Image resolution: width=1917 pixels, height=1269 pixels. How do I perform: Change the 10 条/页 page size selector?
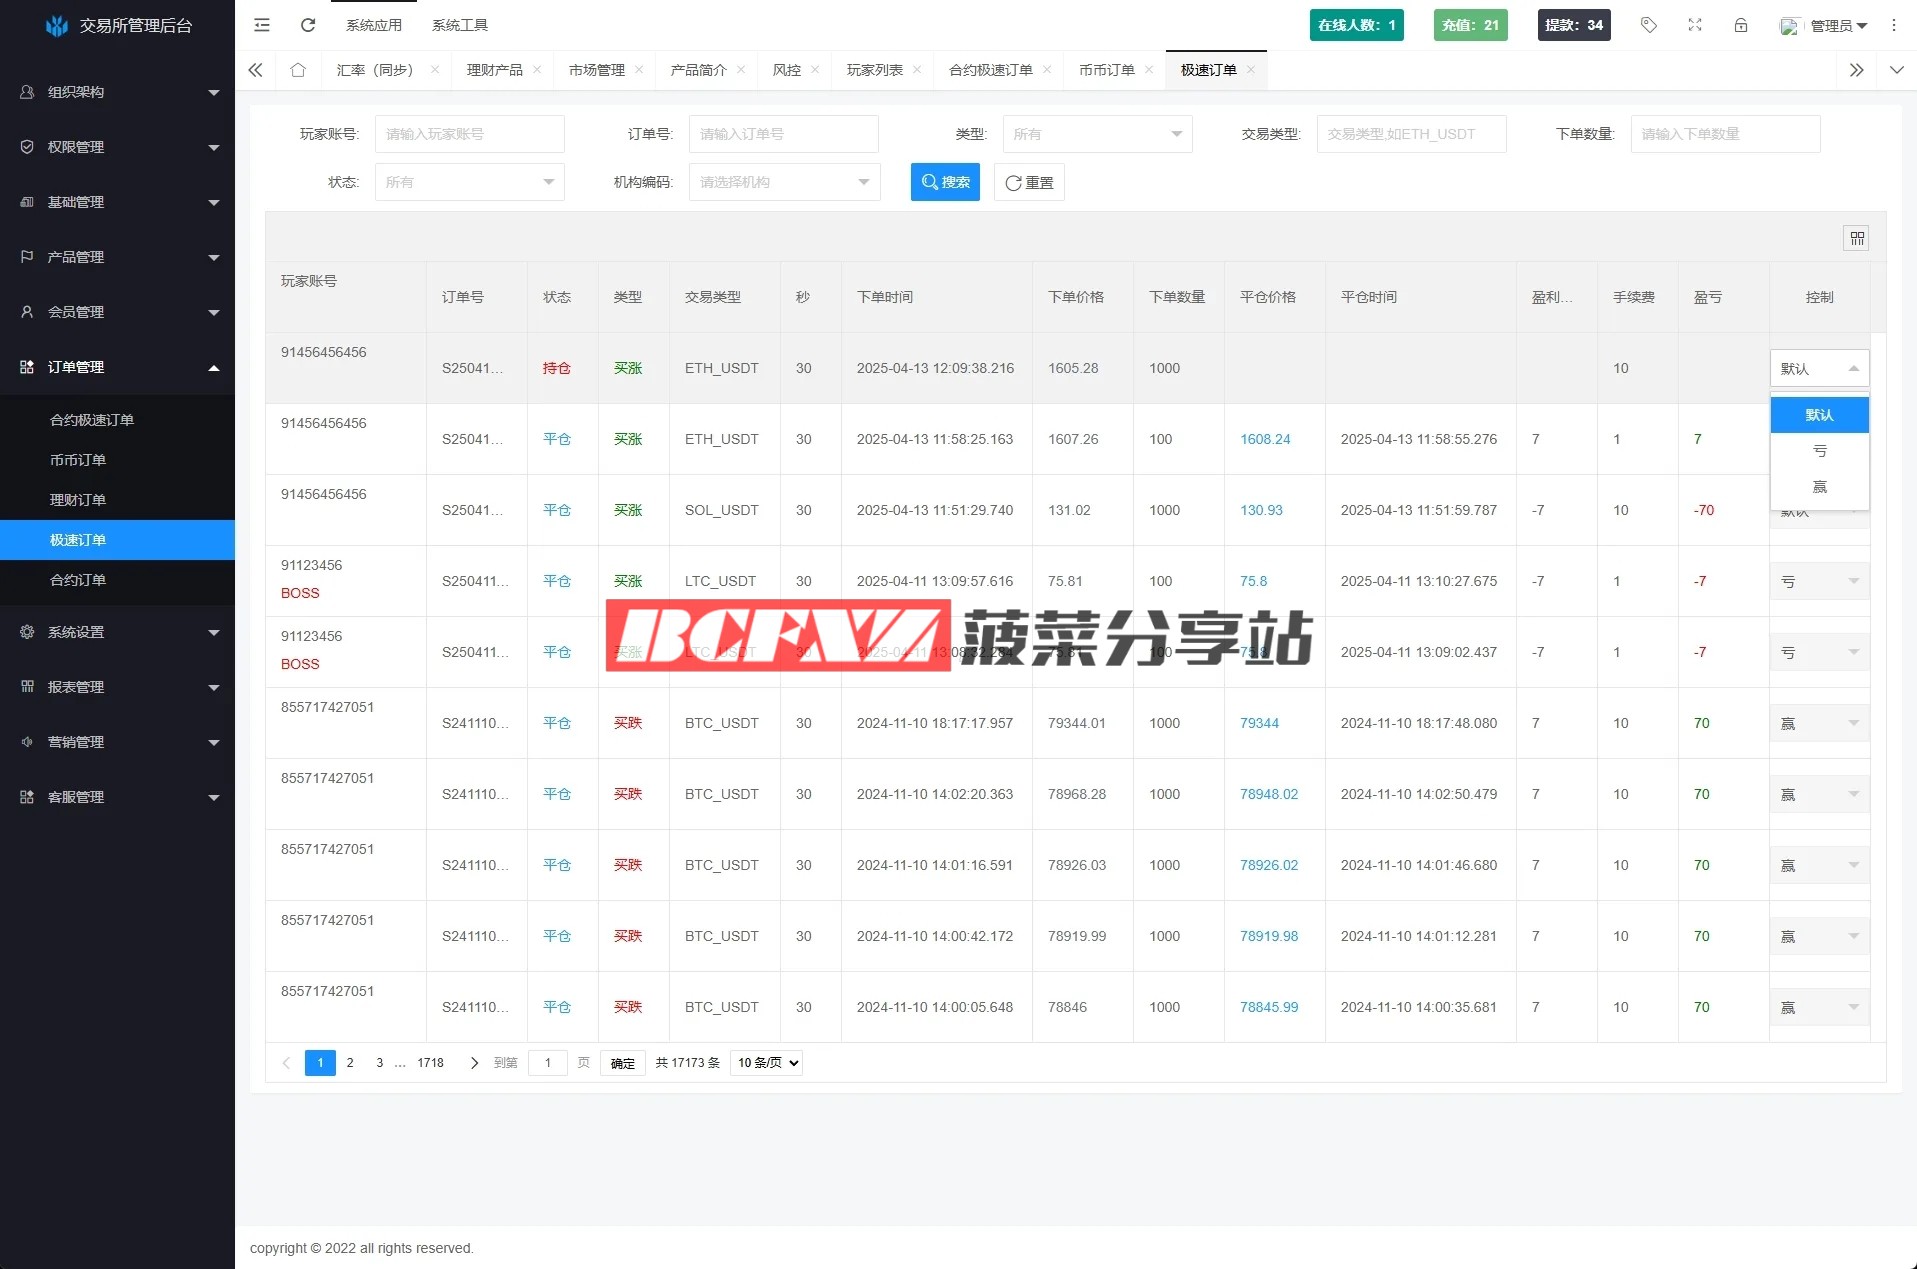(x=767, y=1063)
